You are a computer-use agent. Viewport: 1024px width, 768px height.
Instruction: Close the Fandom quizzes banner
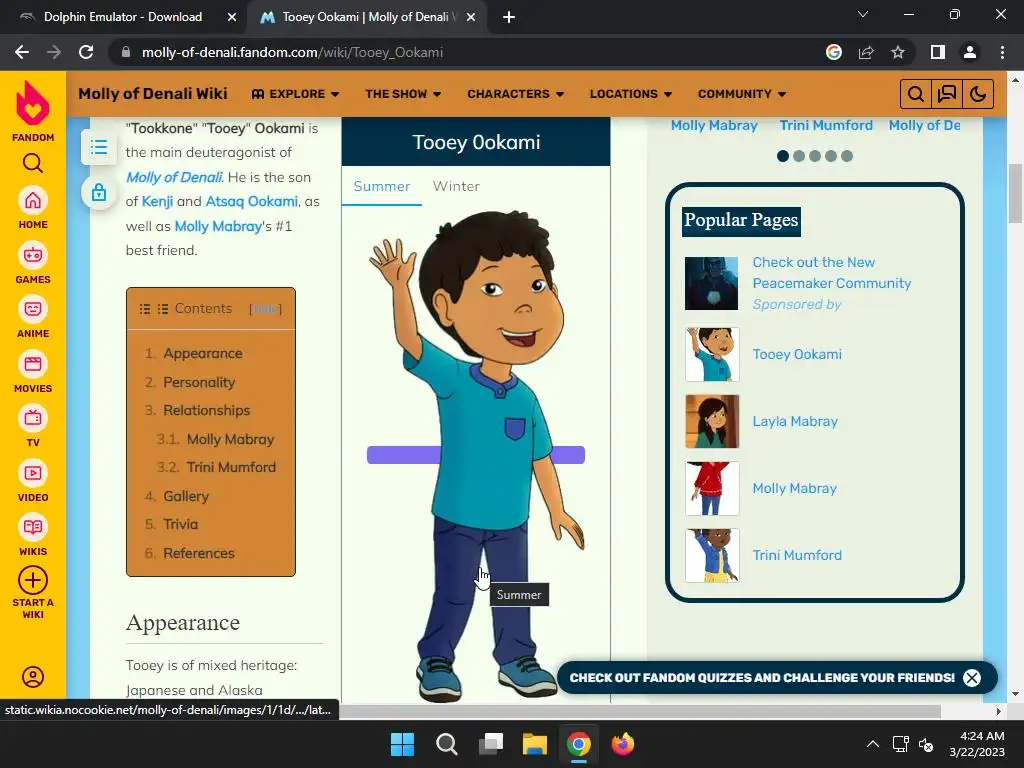coord(972,678)
